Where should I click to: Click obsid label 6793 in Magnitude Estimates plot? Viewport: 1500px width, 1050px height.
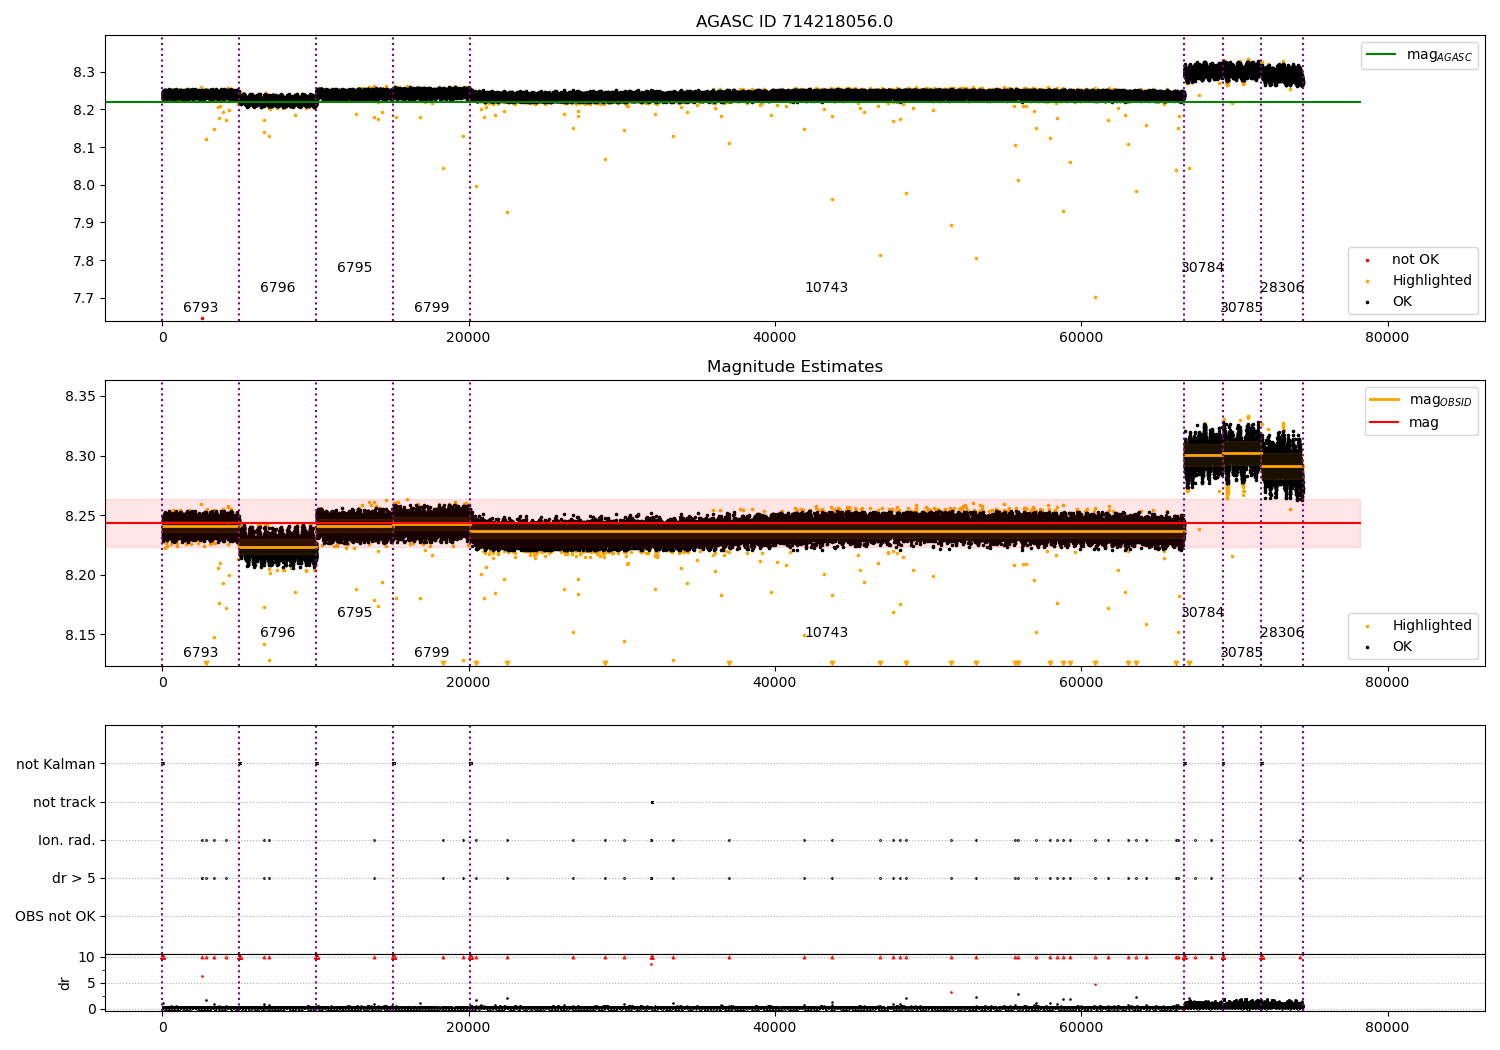(200, 653)
